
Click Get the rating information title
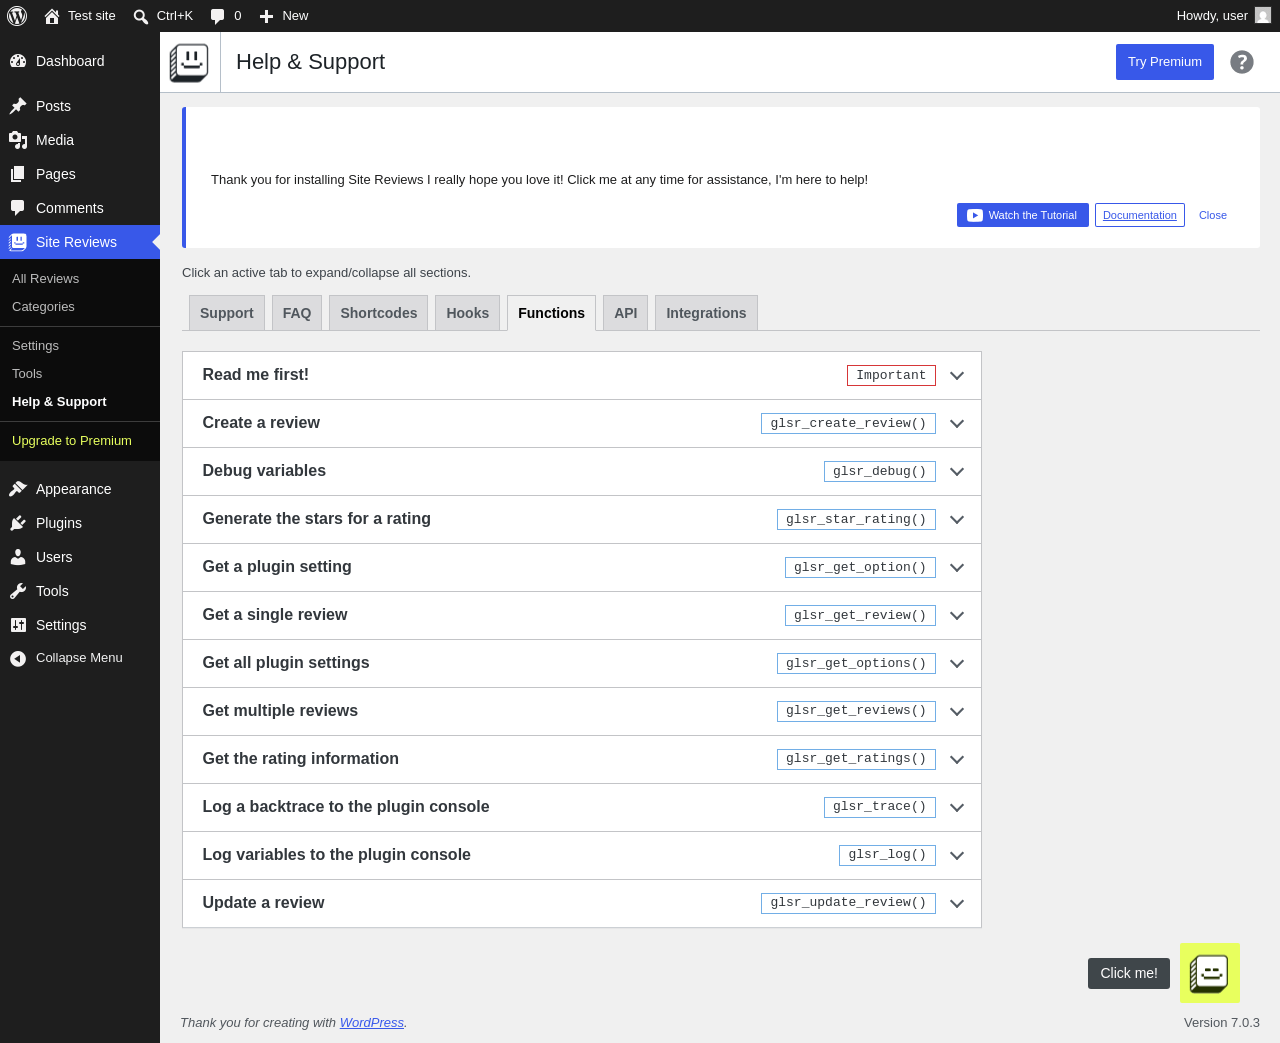point(300,759)
